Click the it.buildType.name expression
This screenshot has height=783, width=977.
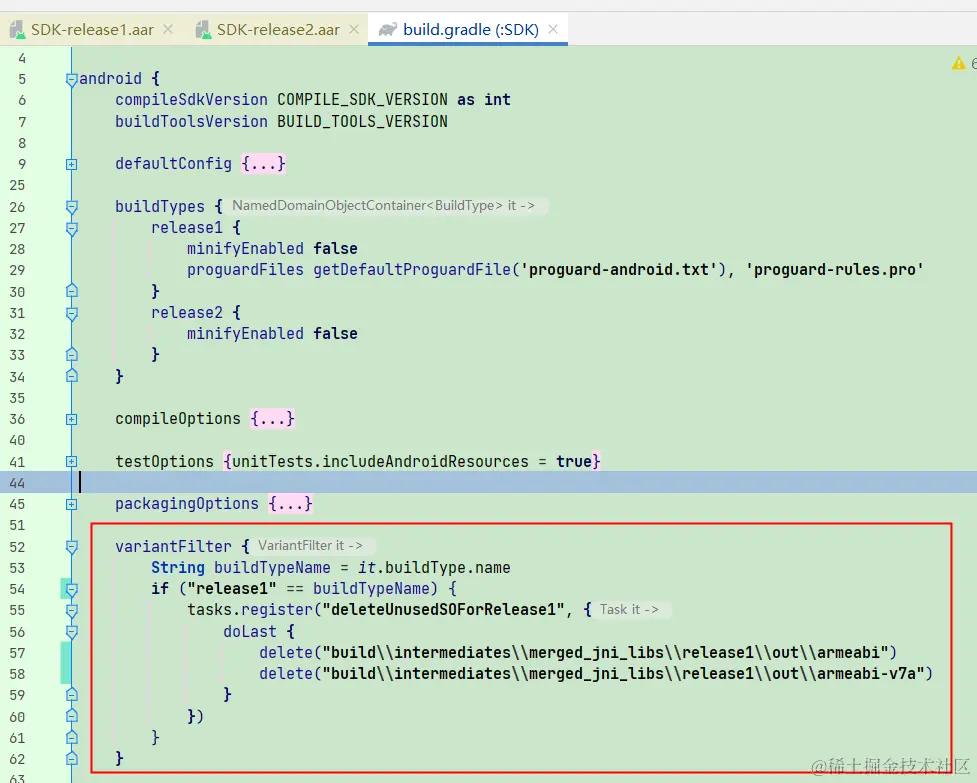434,567
